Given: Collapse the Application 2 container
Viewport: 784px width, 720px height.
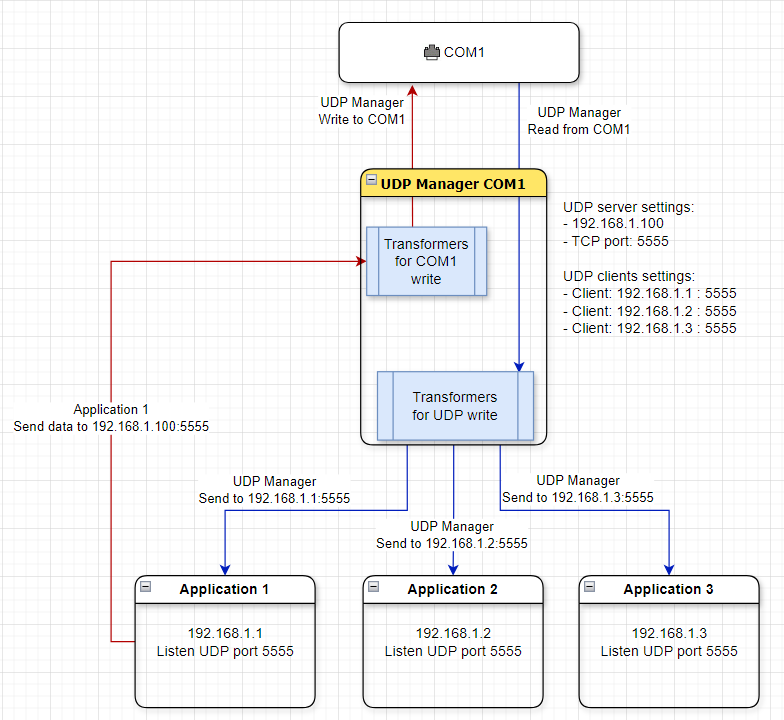Looking at the screenshot, I should [374, 586].
